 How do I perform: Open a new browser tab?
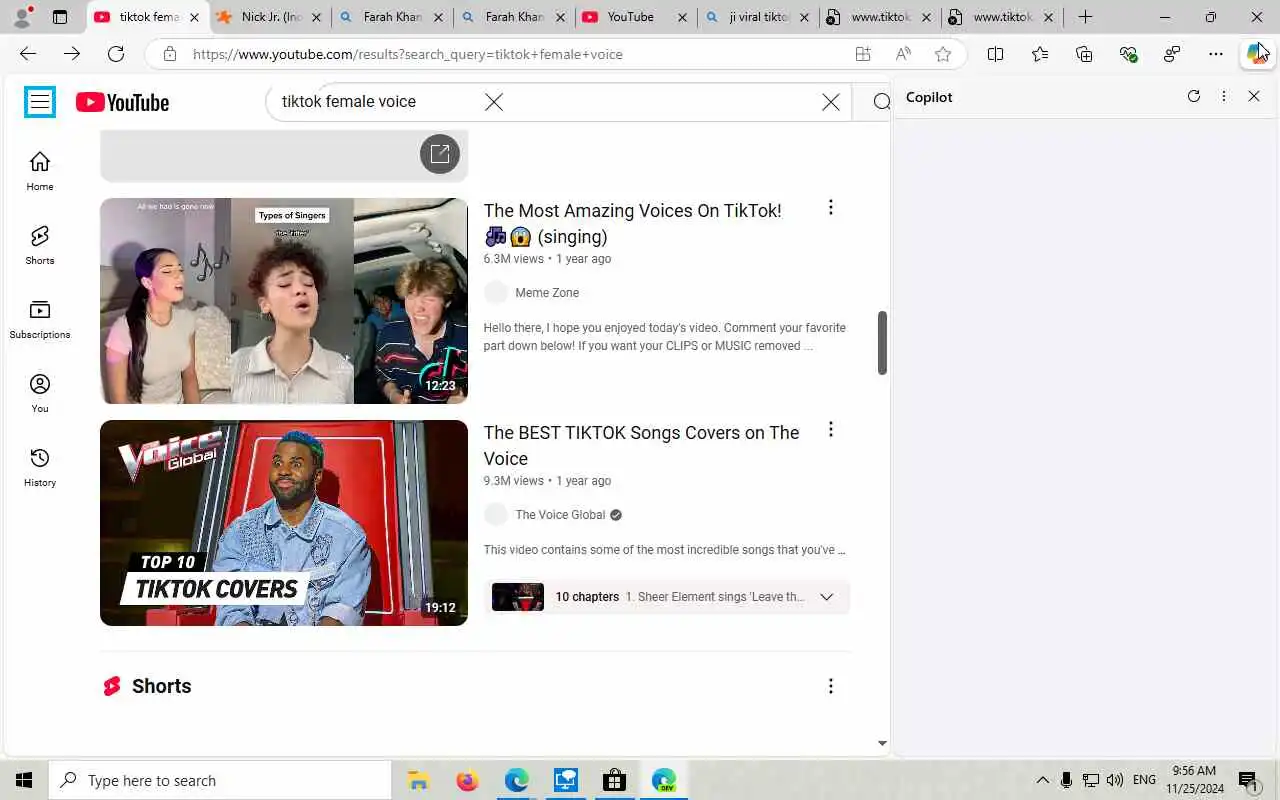(1085, 17)
